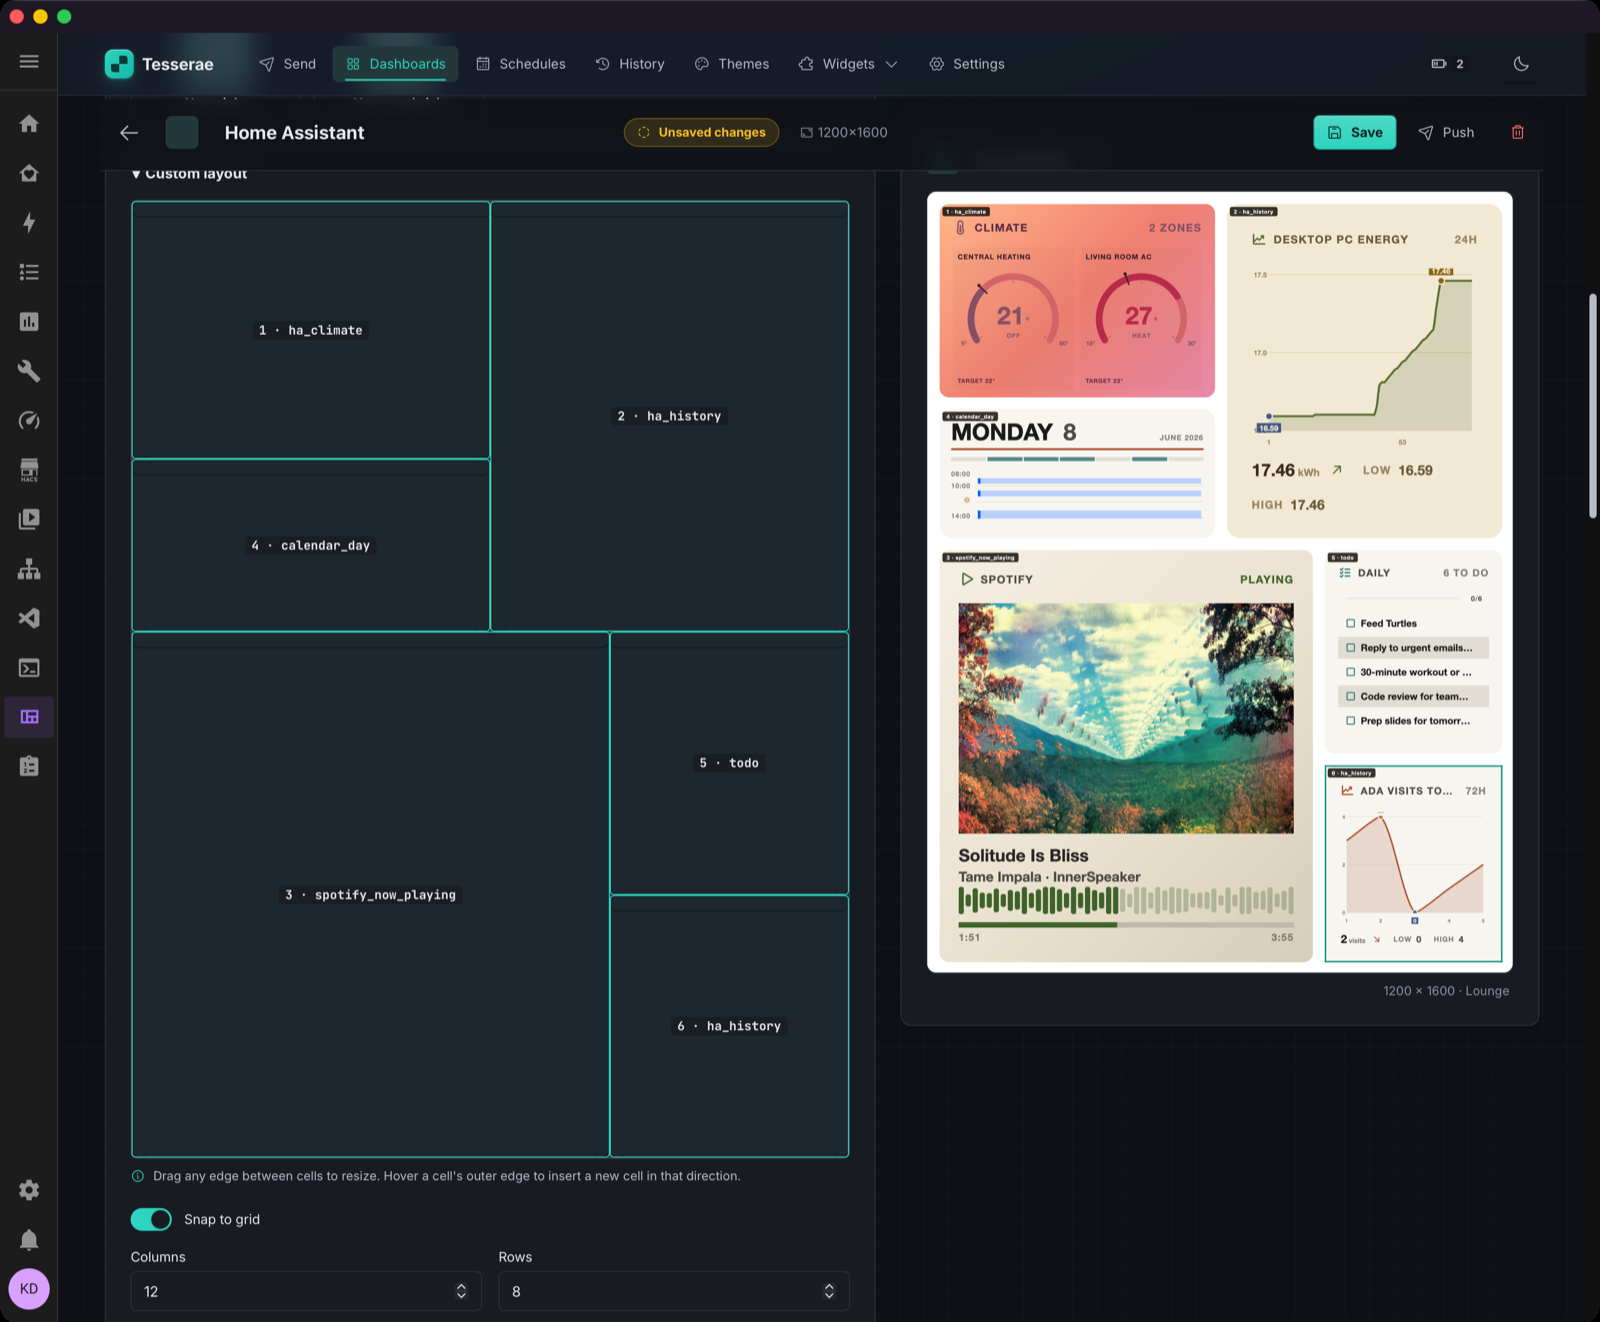Open the VS Code sidebar icon

(29, 618)
